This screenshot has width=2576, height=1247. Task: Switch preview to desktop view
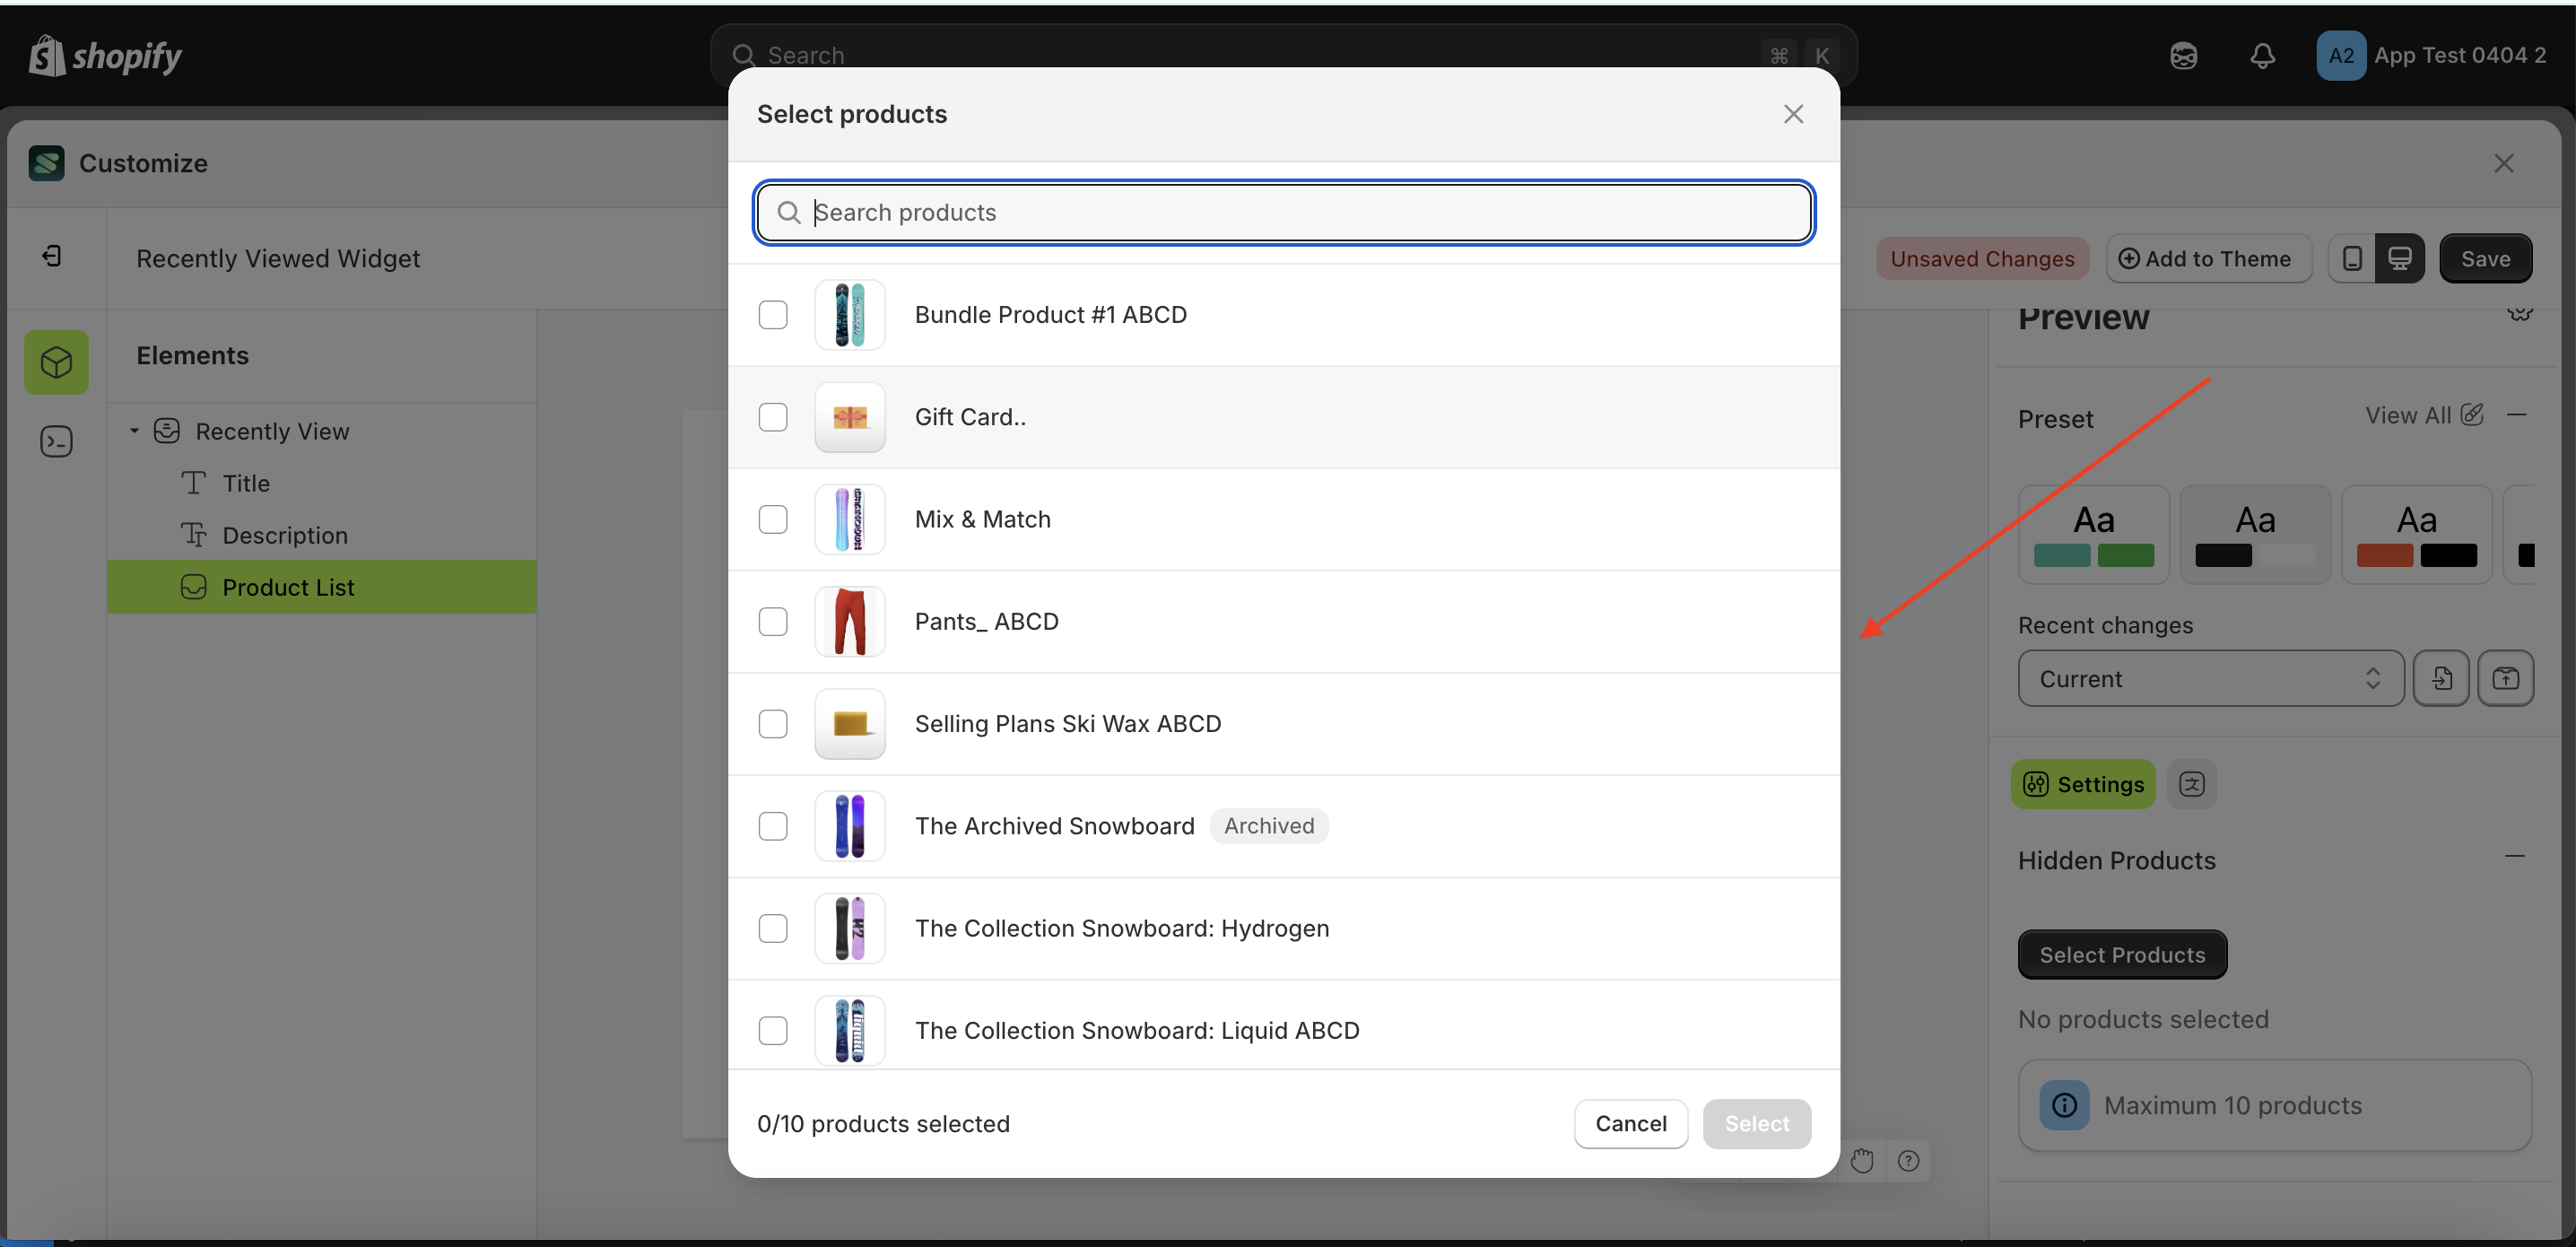point(2401,258)
